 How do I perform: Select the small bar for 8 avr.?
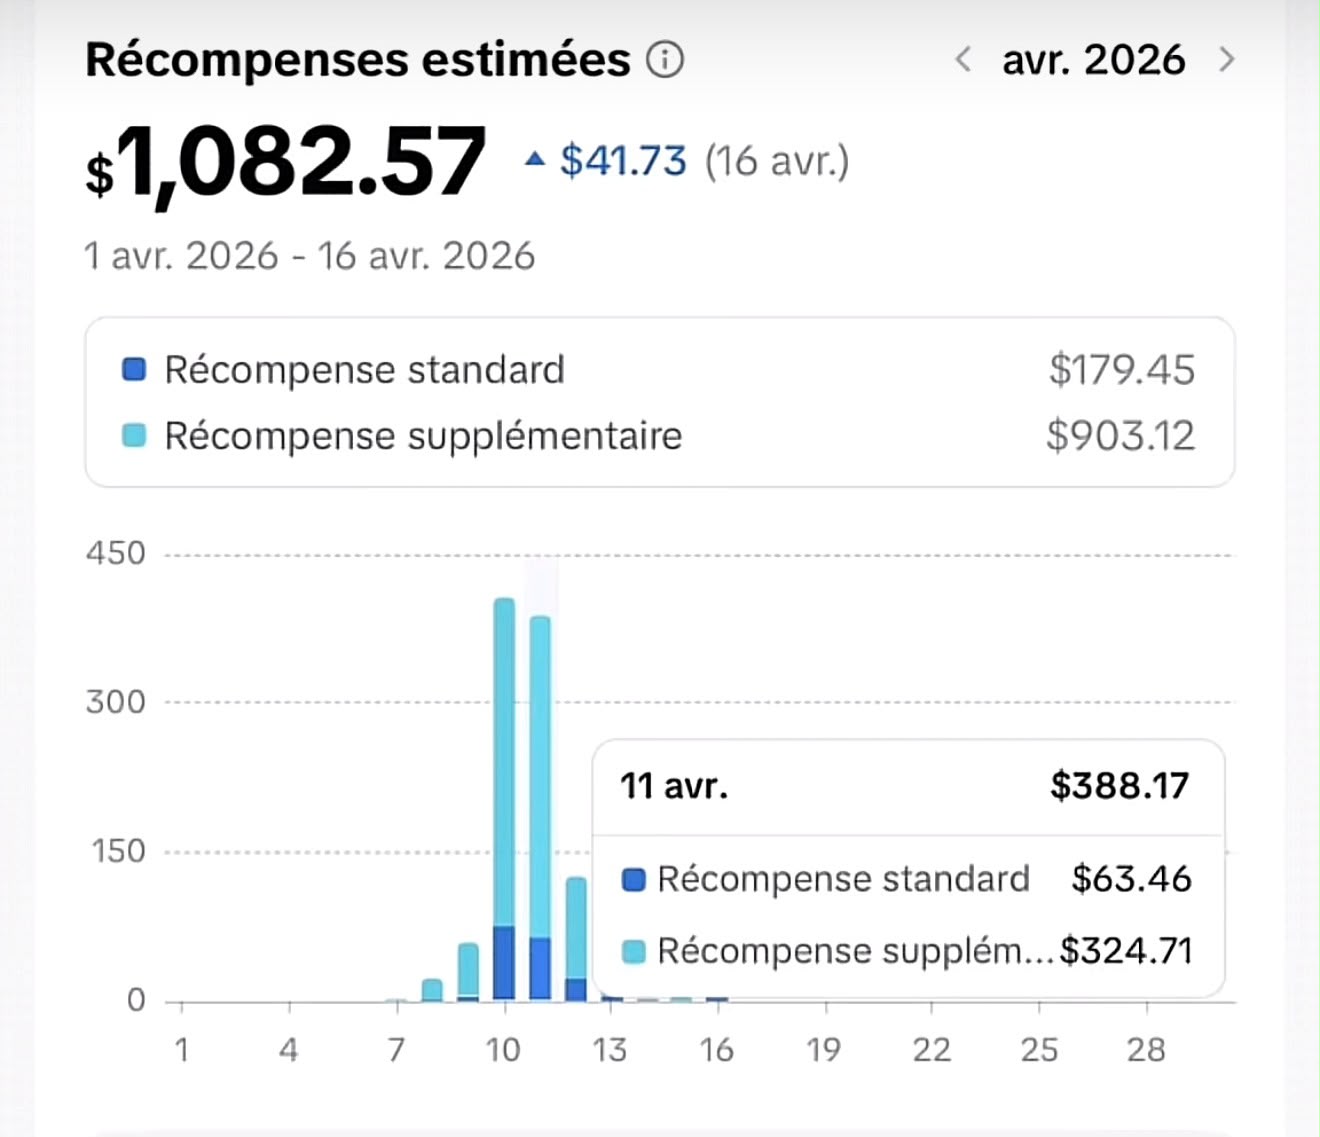click(432, 989)
